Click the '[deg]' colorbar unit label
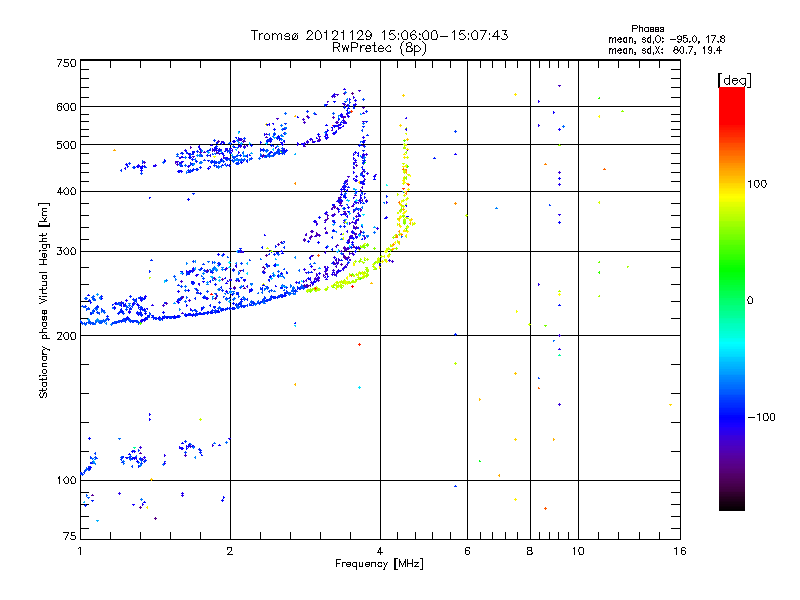This screenshot has height=600, width=800. point(734,80)
